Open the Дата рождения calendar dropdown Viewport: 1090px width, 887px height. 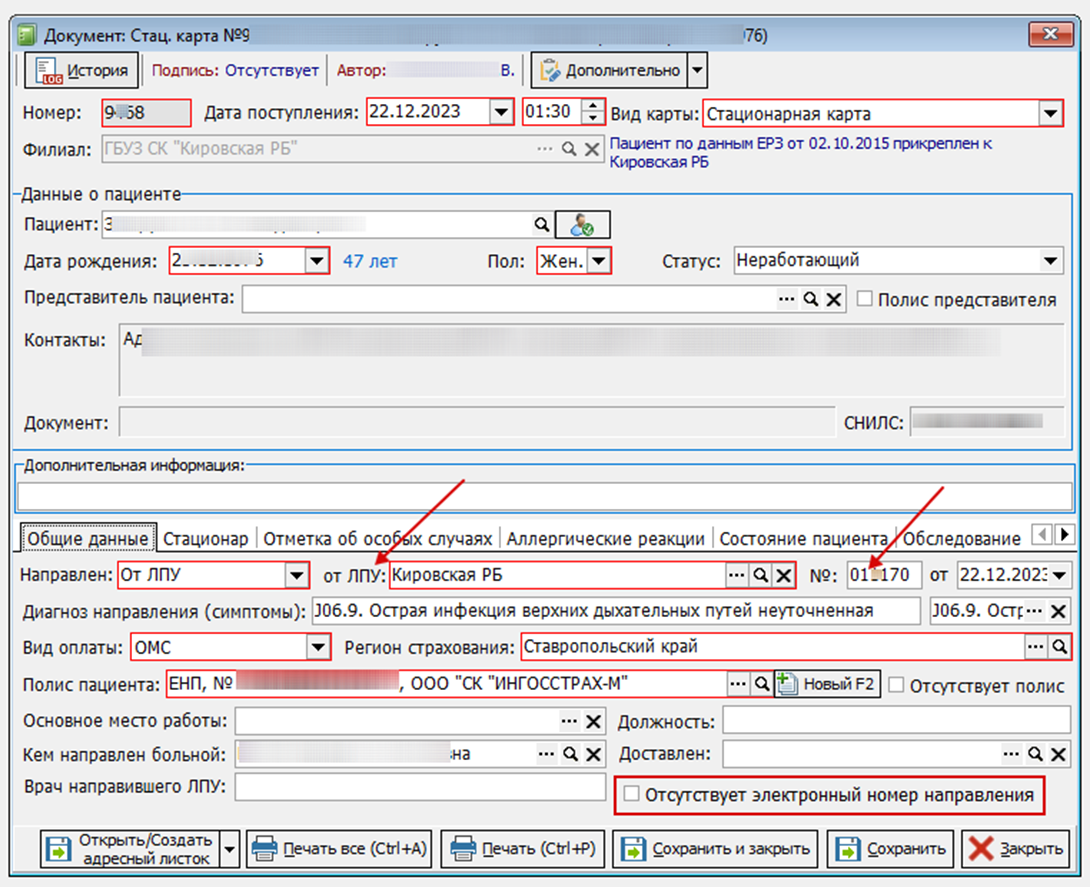(317, 261)
